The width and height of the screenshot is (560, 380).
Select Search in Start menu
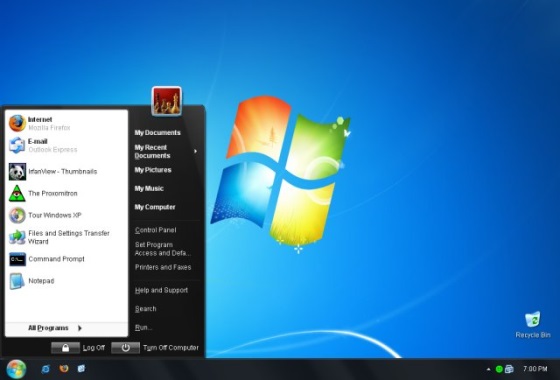pyautogui.click(x=145, y=309)
